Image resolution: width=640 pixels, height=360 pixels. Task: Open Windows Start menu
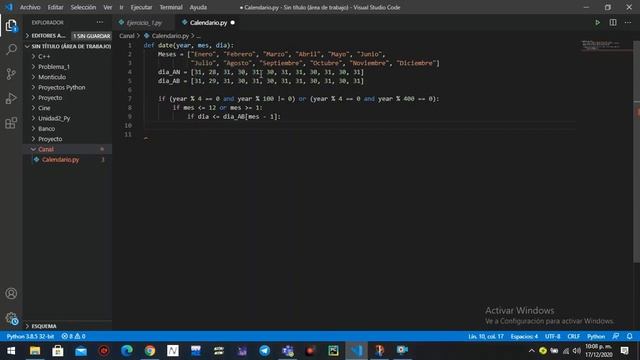(11, 351)
